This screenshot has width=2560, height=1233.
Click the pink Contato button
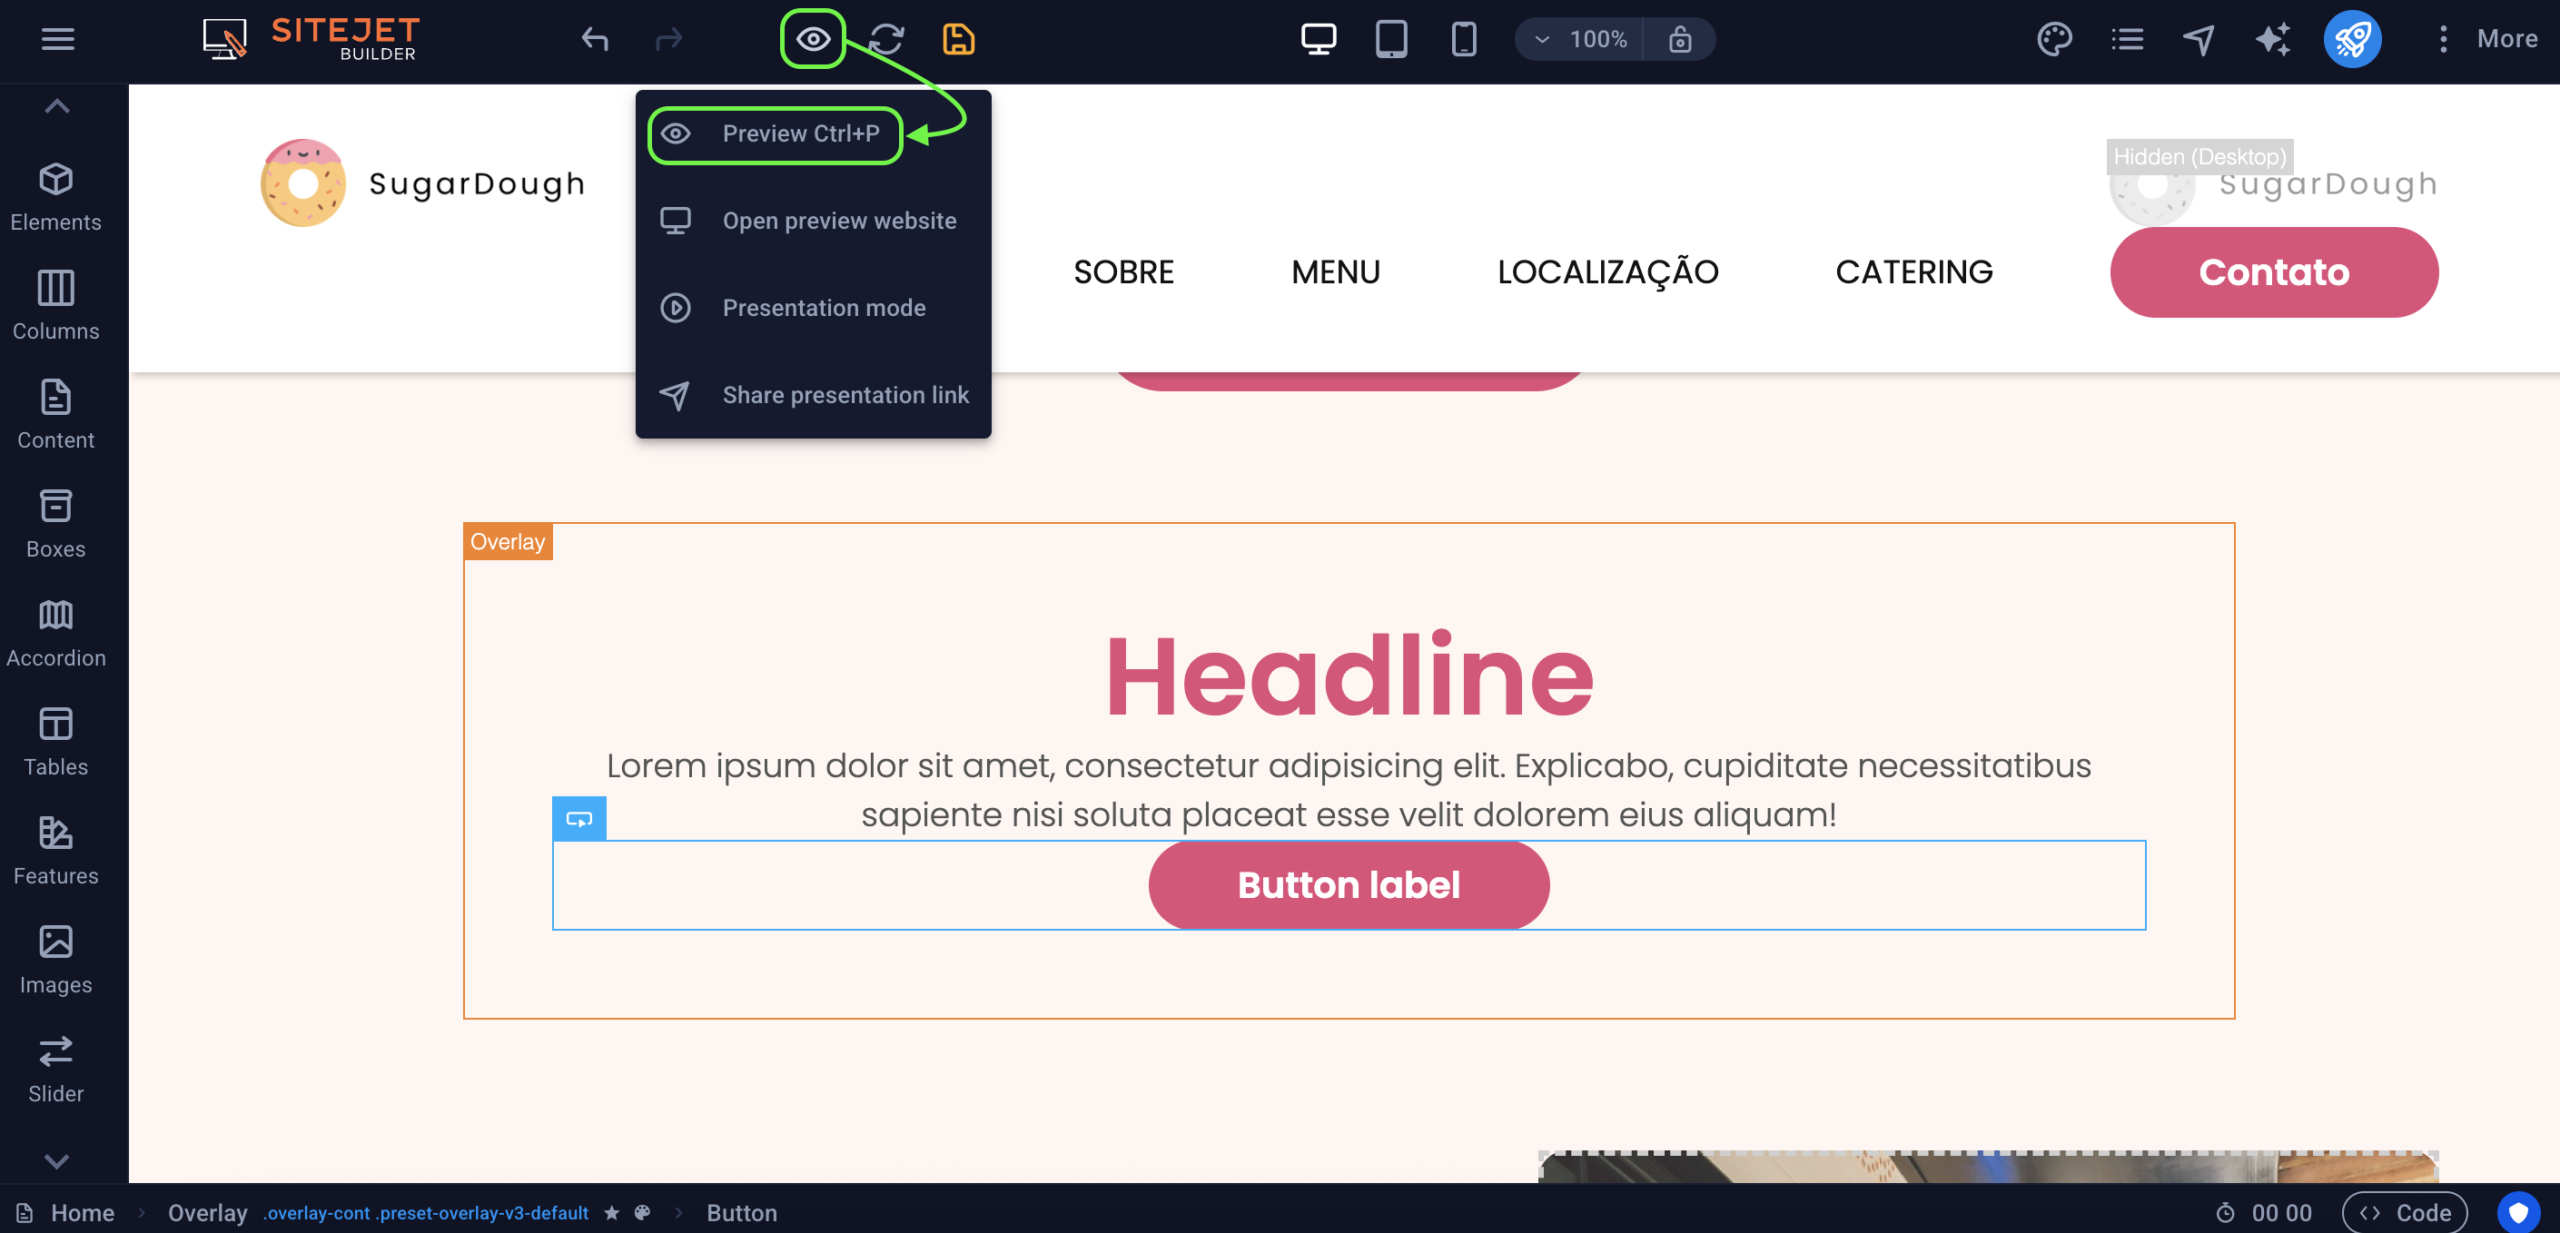pos(2274,272)
